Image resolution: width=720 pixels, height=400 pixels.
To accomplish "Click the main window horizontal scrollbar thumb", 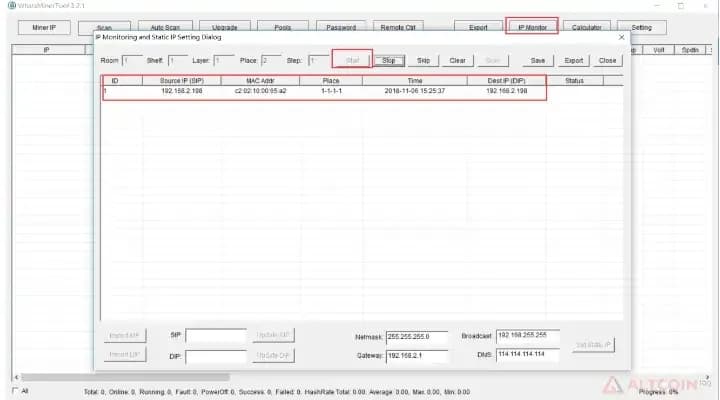I will (125, 377).
